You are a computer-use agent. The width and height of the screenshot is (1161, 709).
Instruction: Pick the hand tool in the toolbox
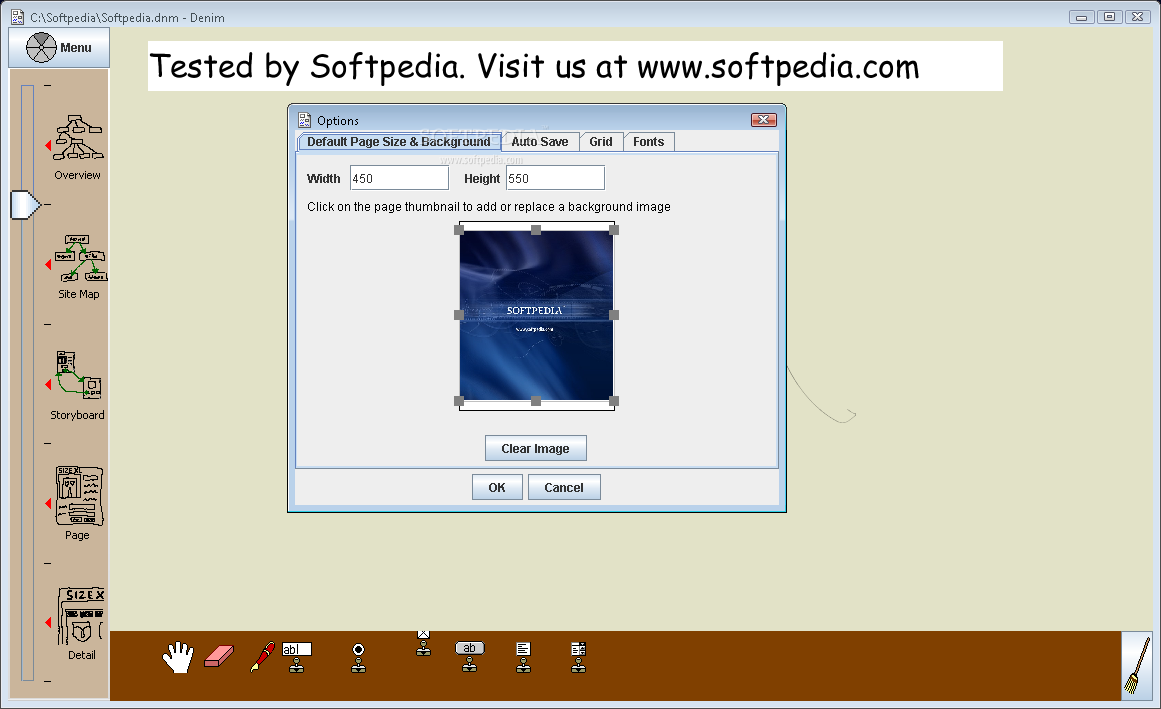(178, 657)
